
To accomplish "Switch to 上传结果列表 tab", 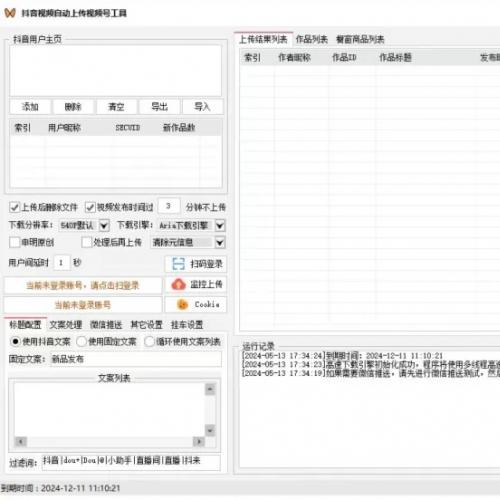I will click(x=263, y=39).
